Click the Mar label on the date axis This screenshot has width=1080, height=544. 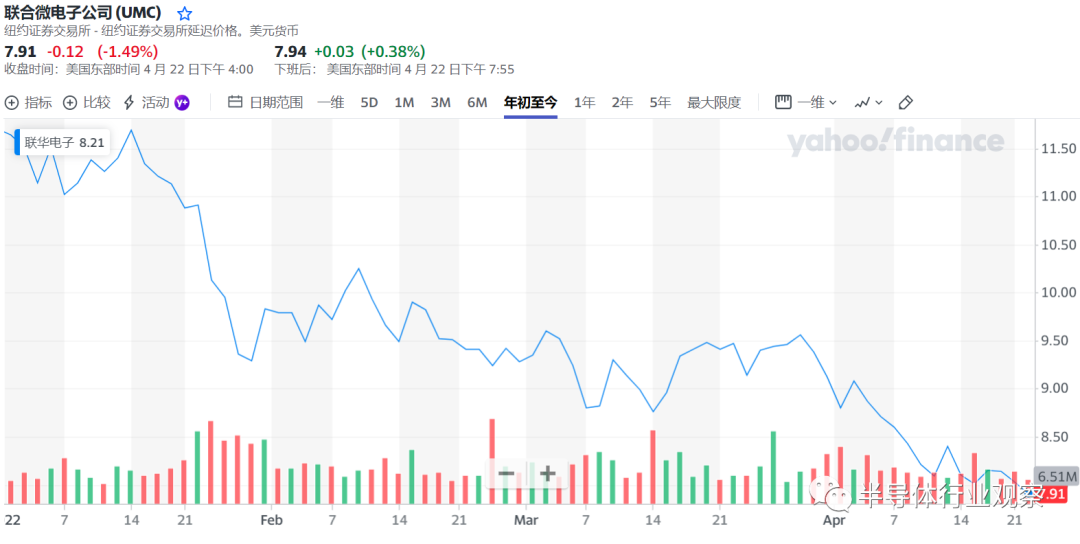click(x=527, y=521)
